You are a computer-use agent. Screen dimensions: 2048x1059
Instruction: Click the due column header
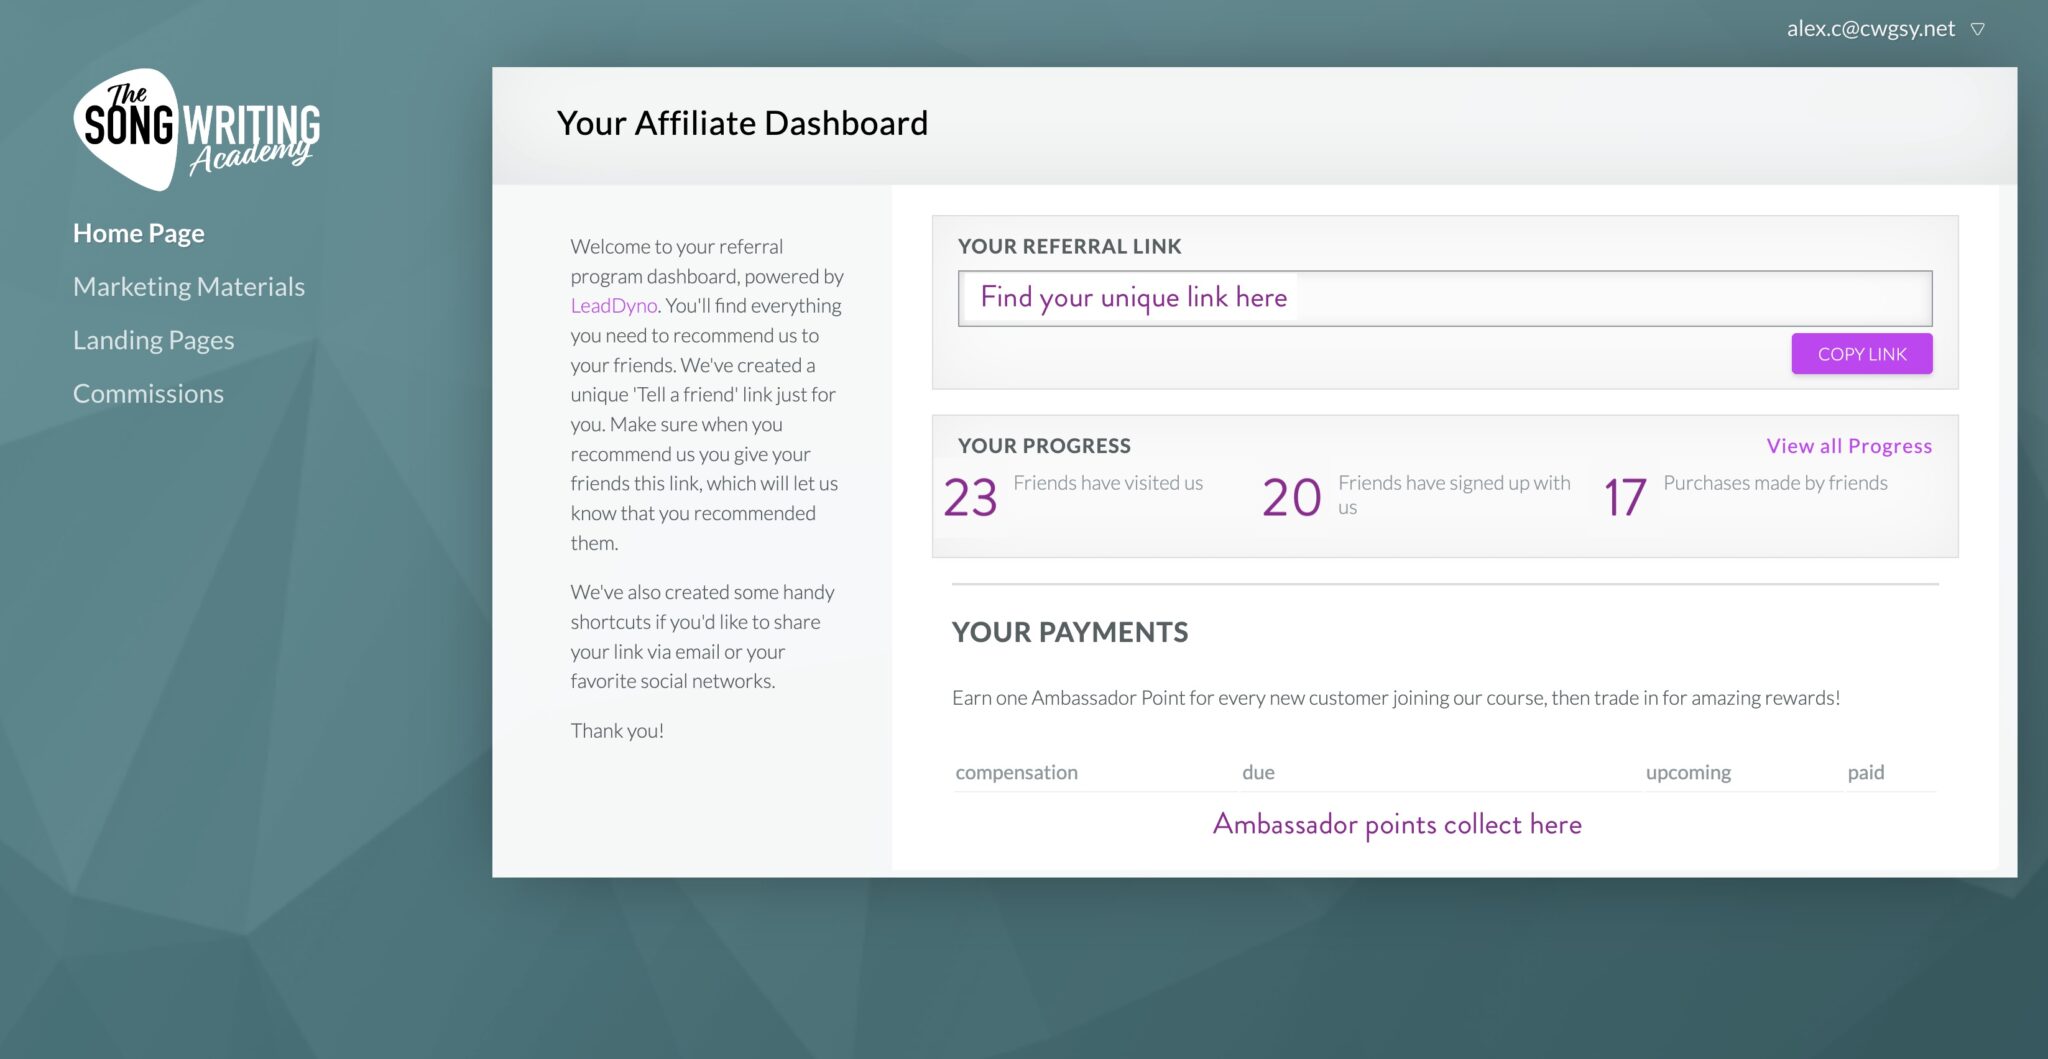[x=1258, y=772]
